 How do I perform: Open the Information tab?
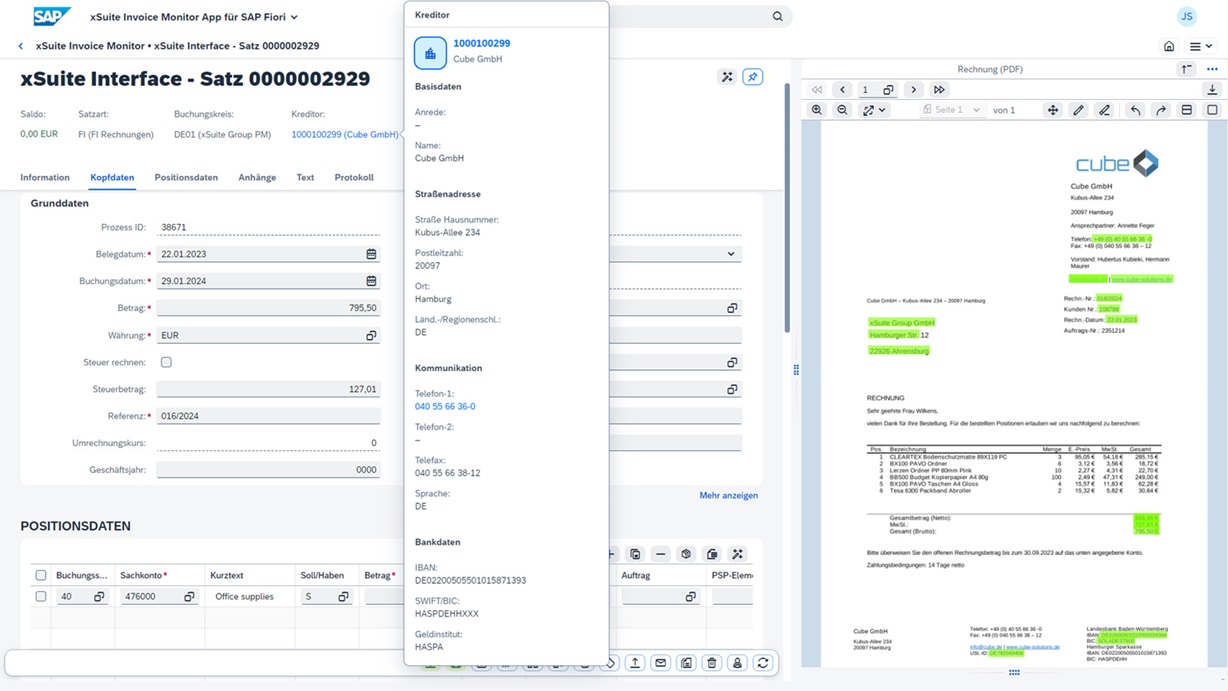point(45,177)
